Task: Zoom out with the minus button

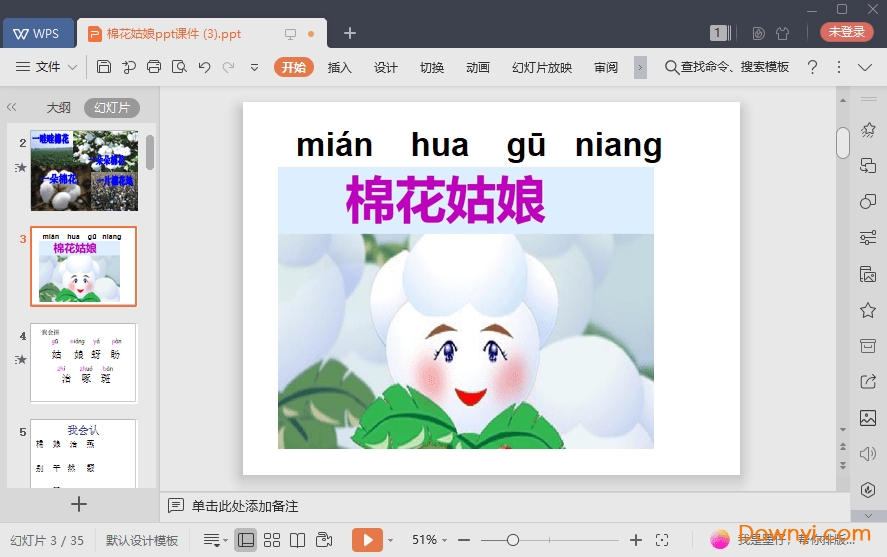Action: pyautogui.click(x=464, y=540)
